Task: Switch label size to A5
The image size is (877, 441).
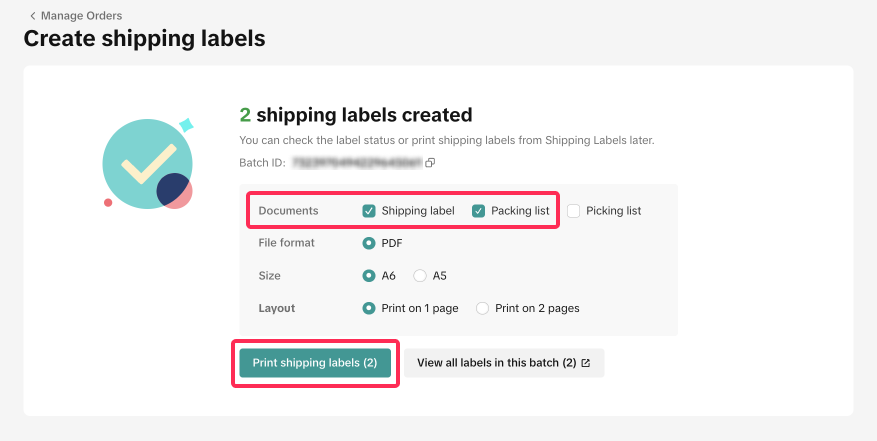Action: (420, 275)
